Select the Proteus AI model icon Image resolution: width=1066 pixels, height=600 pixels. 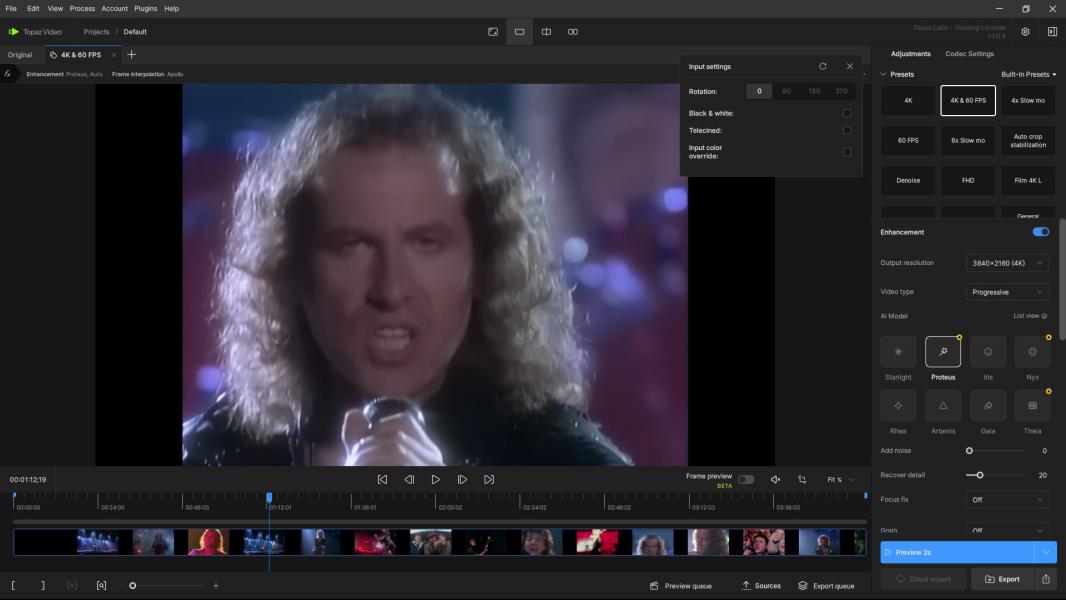click(943, 352)
